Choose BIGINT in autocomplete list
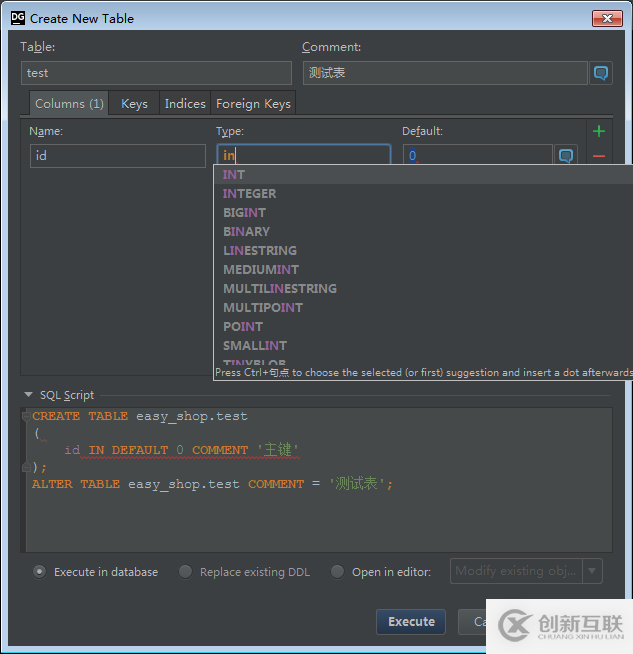Screen dimensions: 633x654 pyautogui.click(x=245, y=213)
